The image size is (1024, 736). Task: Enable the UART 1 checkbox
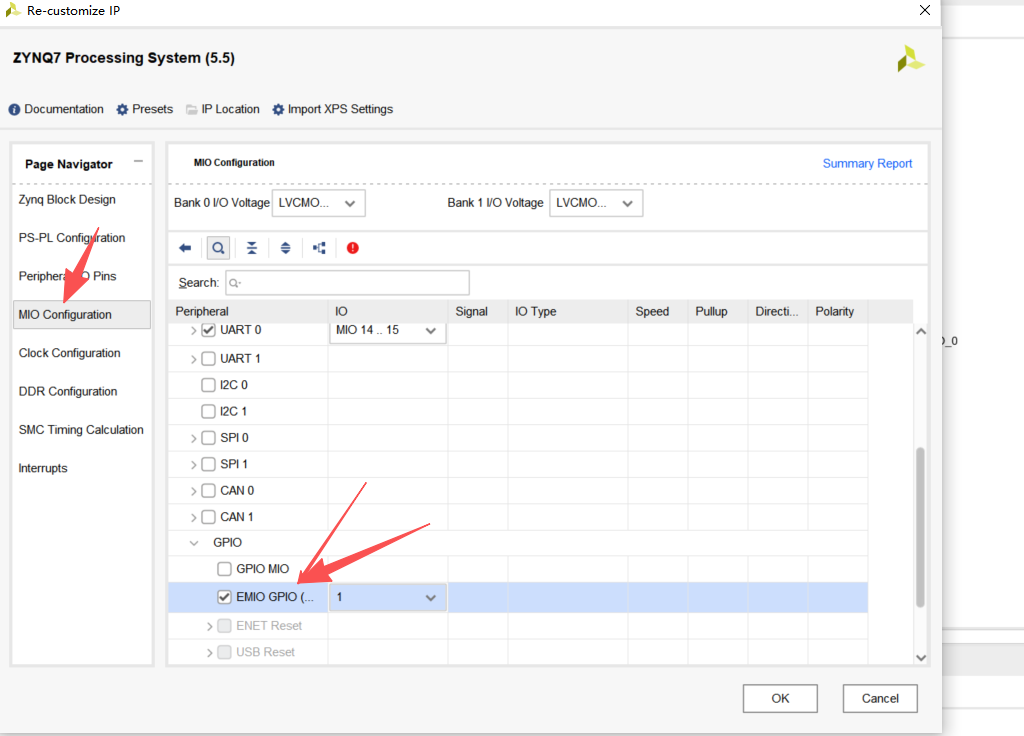208,359
